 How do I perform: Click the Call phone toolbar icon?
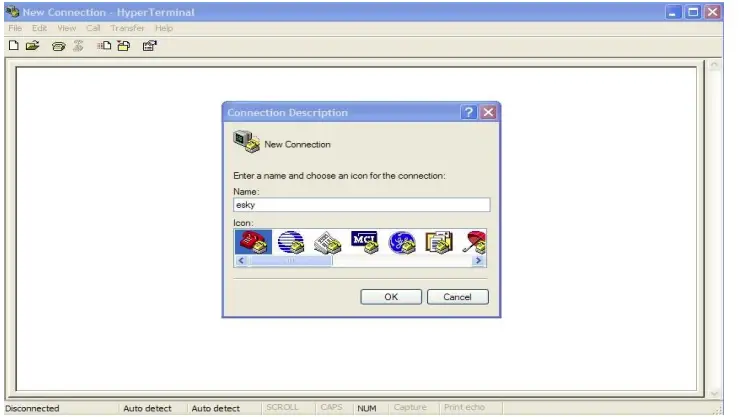(58, 46)
